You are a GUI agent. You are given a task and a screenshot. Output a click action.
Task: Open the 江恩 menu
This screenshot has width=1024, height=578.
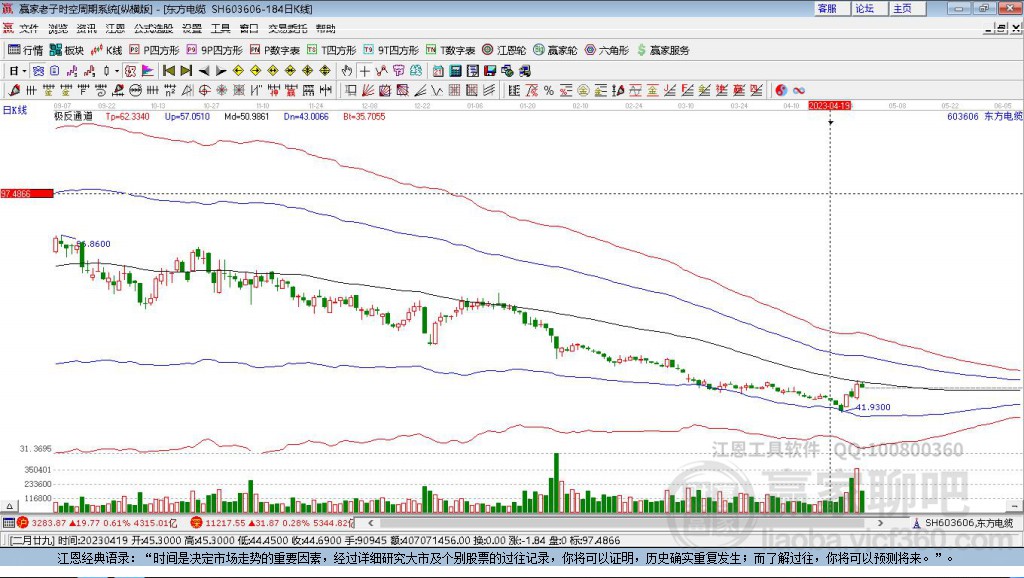coord(115,28)
